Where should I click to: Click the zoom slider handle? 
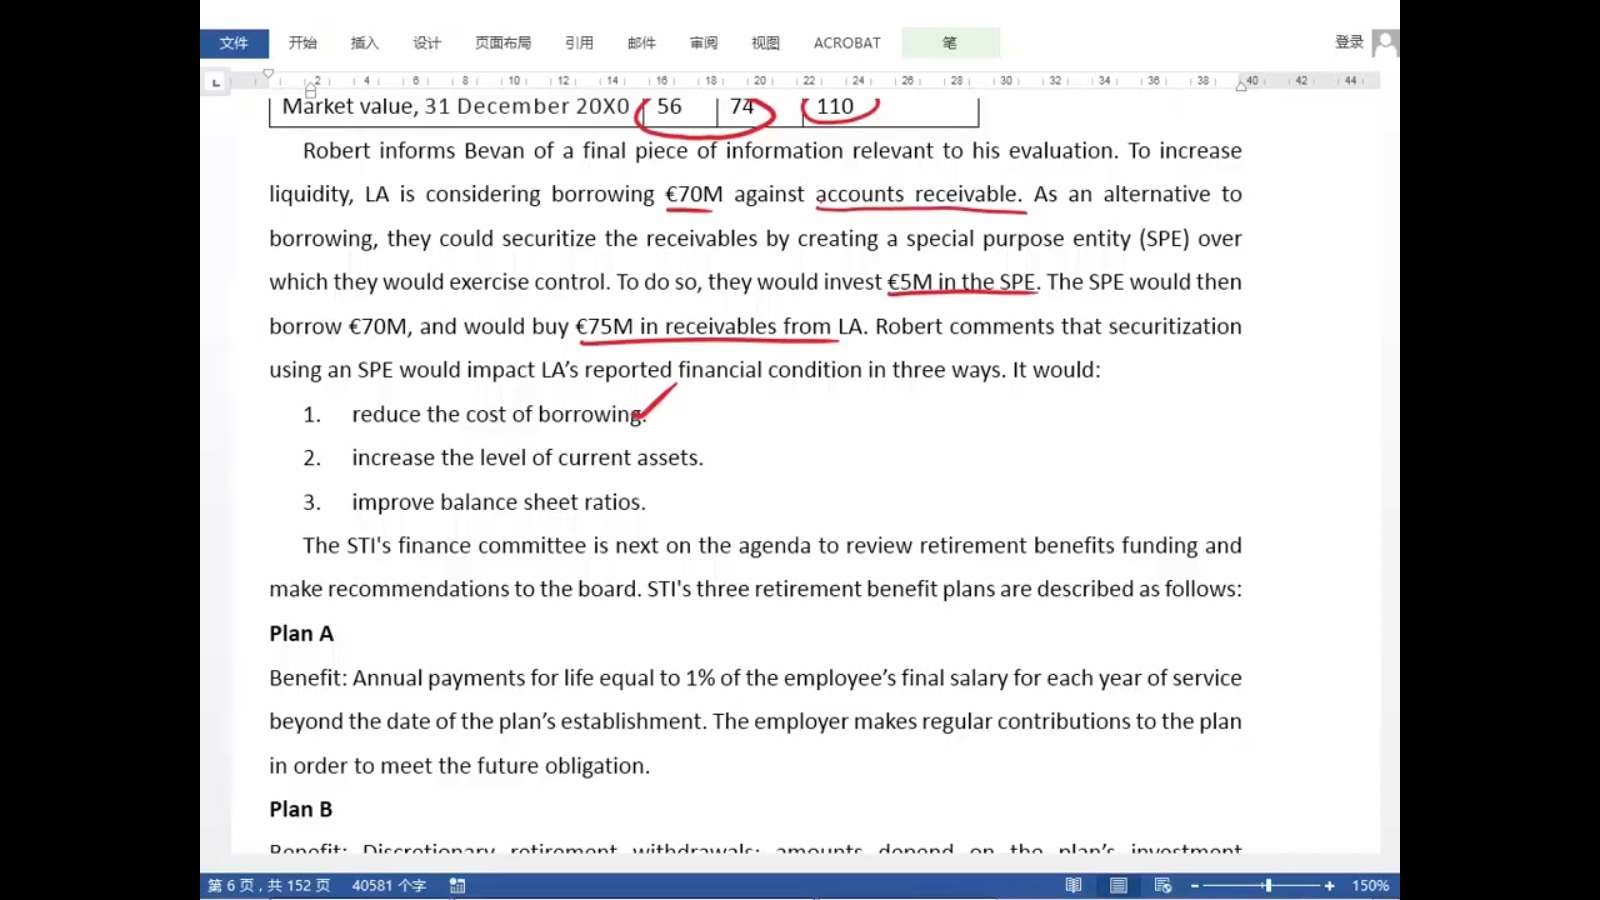point(1268,885)
